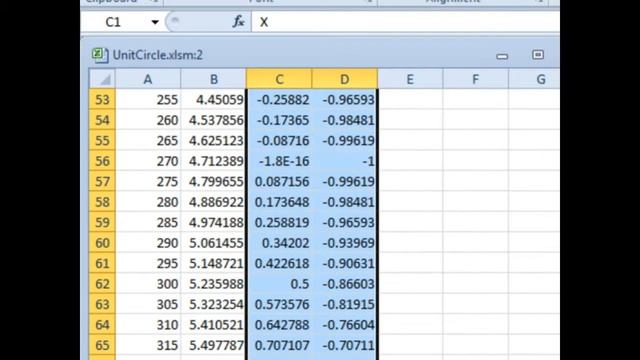The image size is (640, 360).
Task: Select row 60 header
Action: pyautogui.click(x=102, y=243)
